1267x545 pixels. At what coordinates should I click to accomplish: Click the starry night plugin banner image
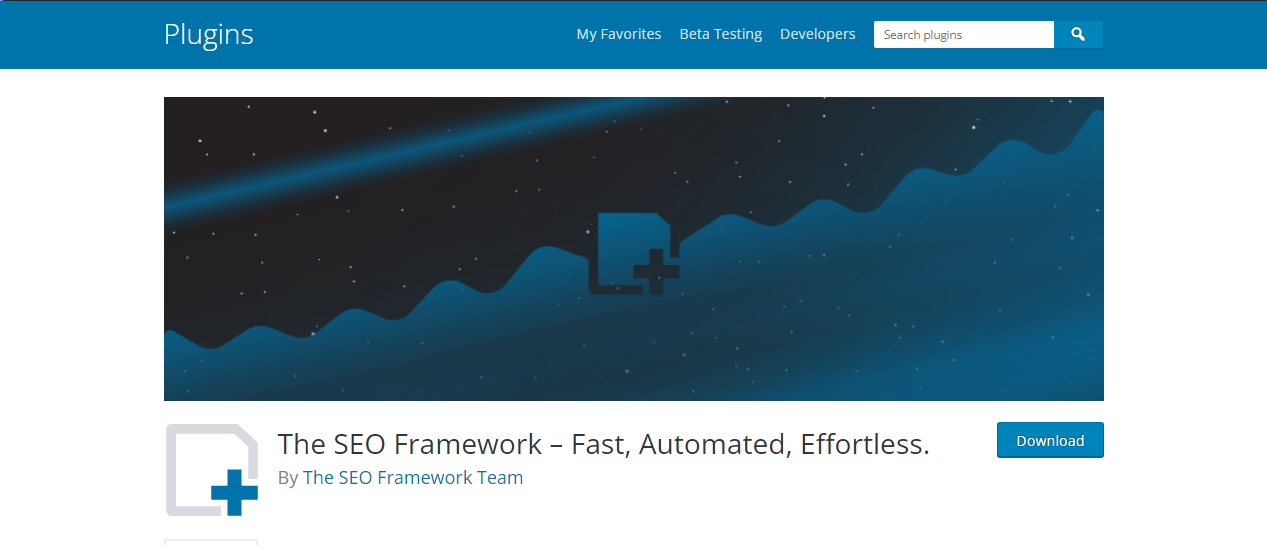[x=634, y=249]
